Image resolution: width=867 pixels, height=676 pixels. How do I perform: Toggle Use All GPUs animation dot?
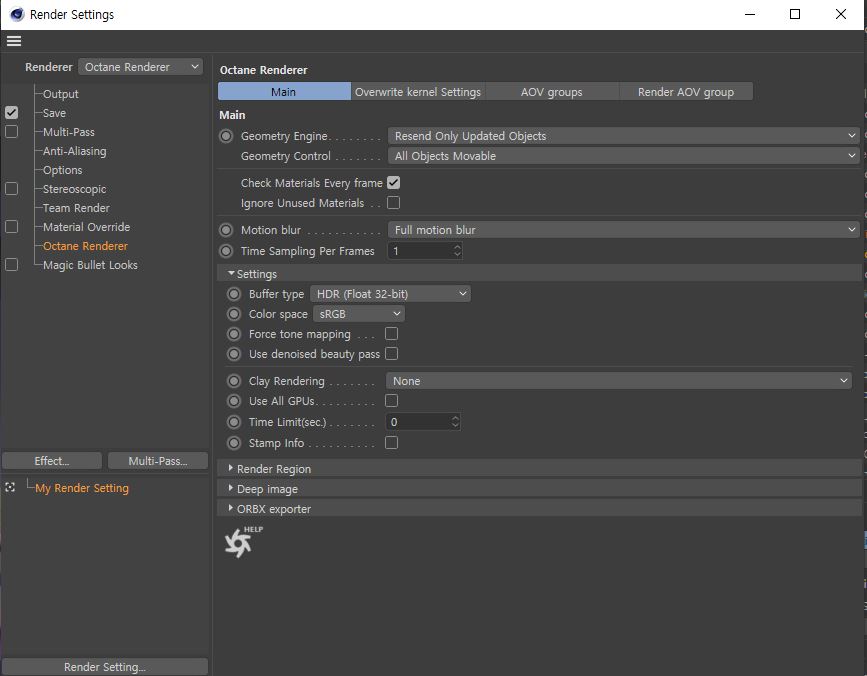coord(234,401)
